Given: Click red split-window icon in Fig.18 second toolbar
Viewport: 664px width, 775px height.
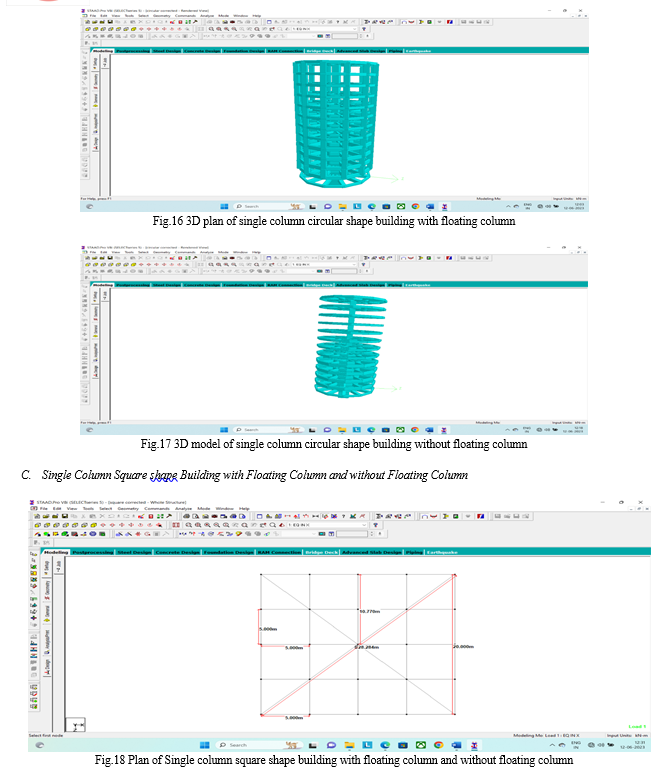Looking at the screenshot, I should 176,525.
